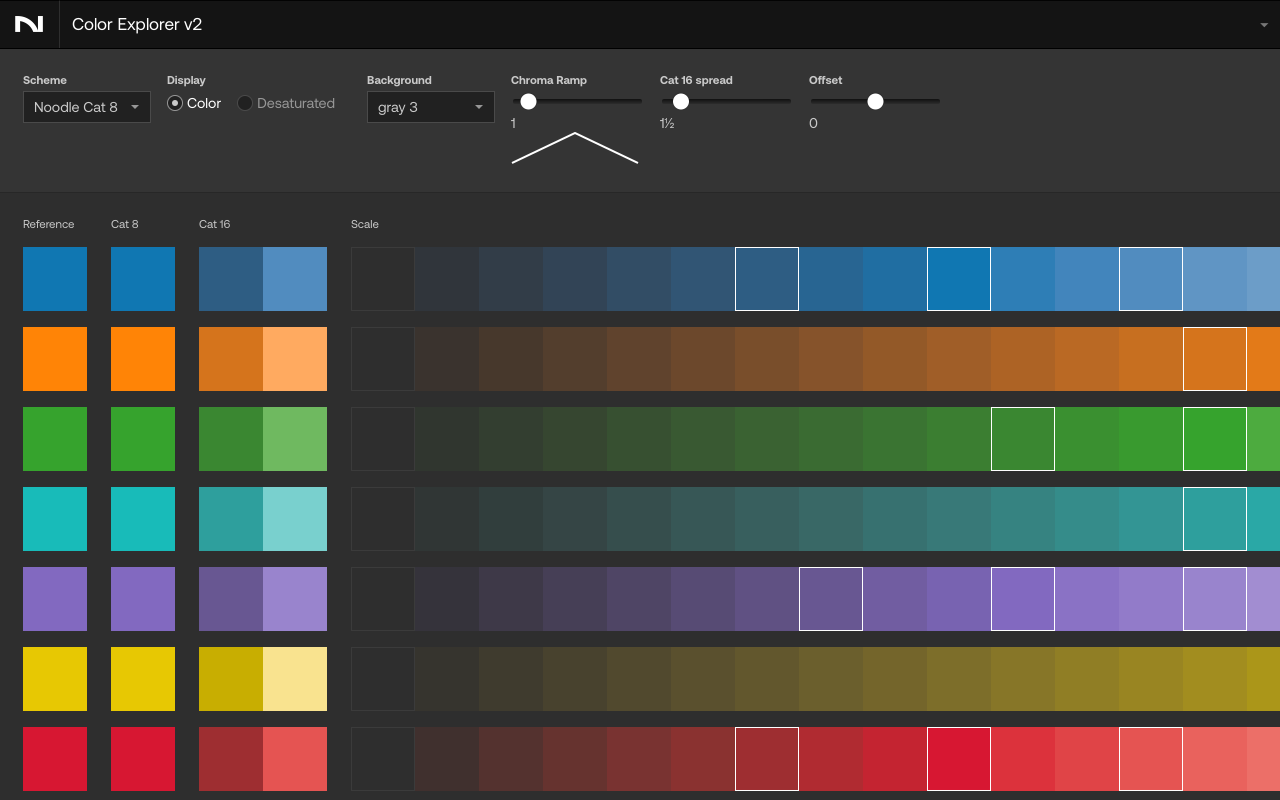
Task: Click the first outlined cell in red scale
Action: click(767, 759)
